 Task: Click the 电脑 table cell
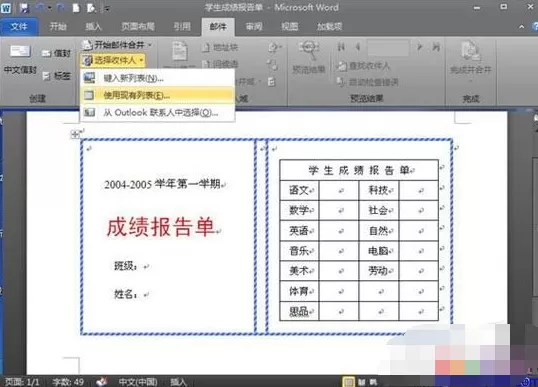tap(379, 251)
